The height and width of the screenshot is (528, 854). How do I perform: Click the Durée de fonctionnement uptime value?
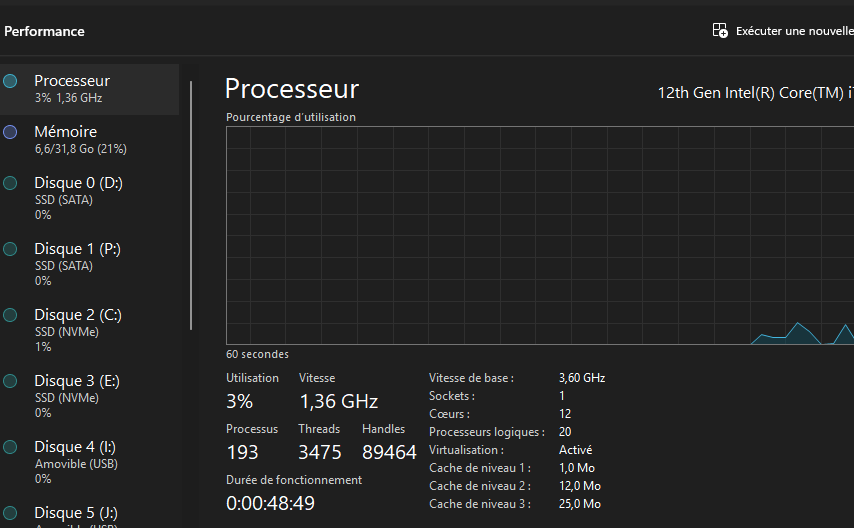271,504
